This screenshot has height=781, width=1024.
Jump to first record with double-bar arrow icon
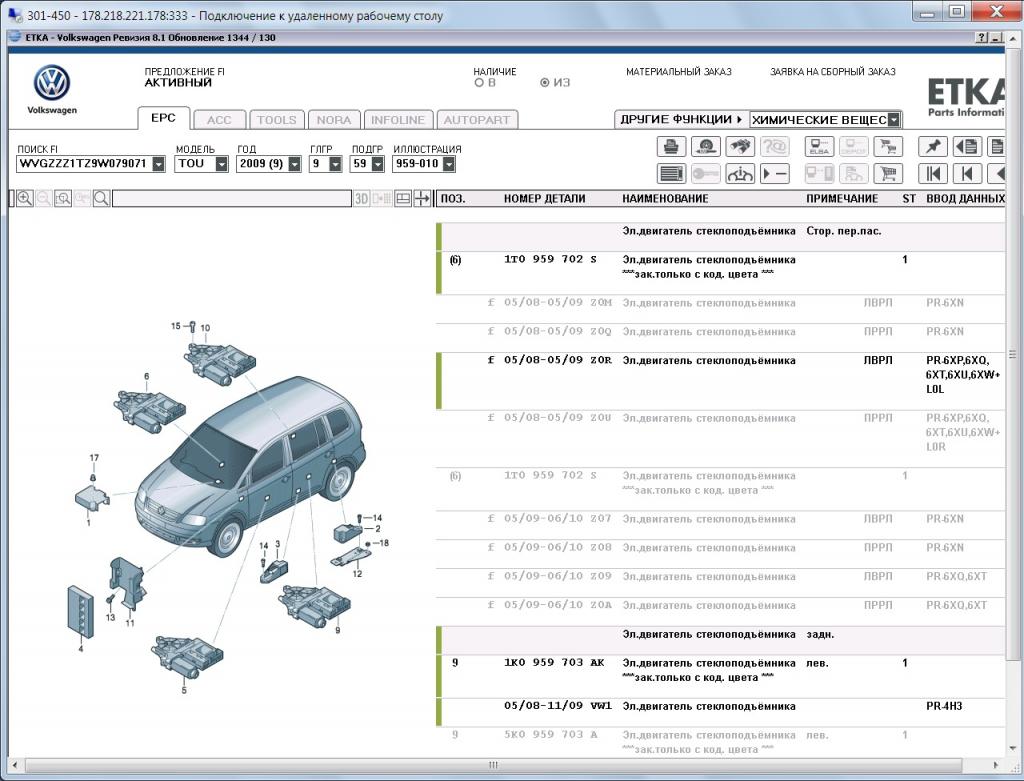click(x=933, y=174)
